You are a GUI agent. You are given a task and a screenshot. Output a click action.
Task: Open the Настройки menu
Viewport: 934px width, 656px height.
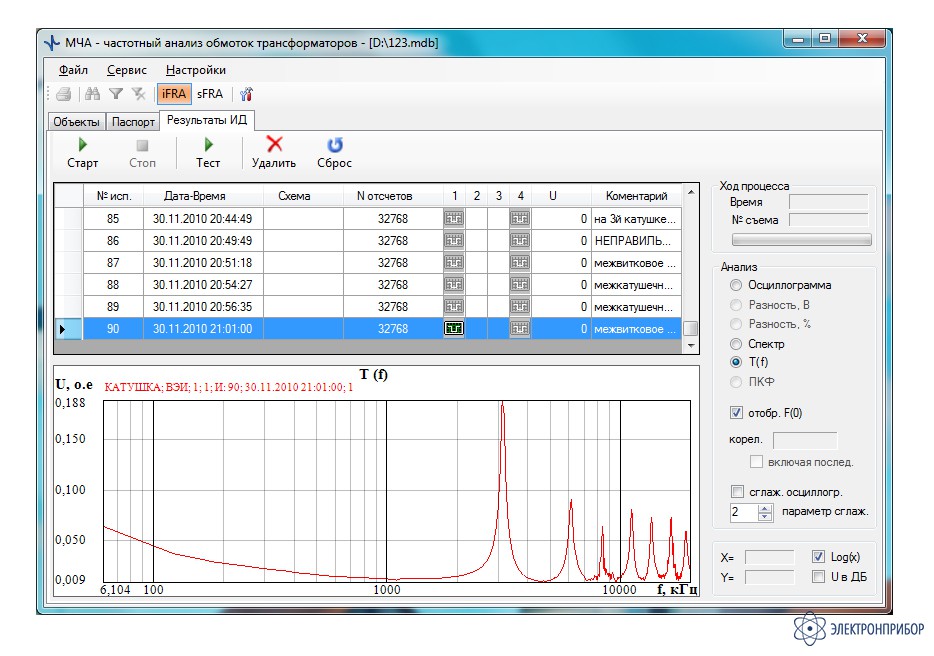(196, 70)
